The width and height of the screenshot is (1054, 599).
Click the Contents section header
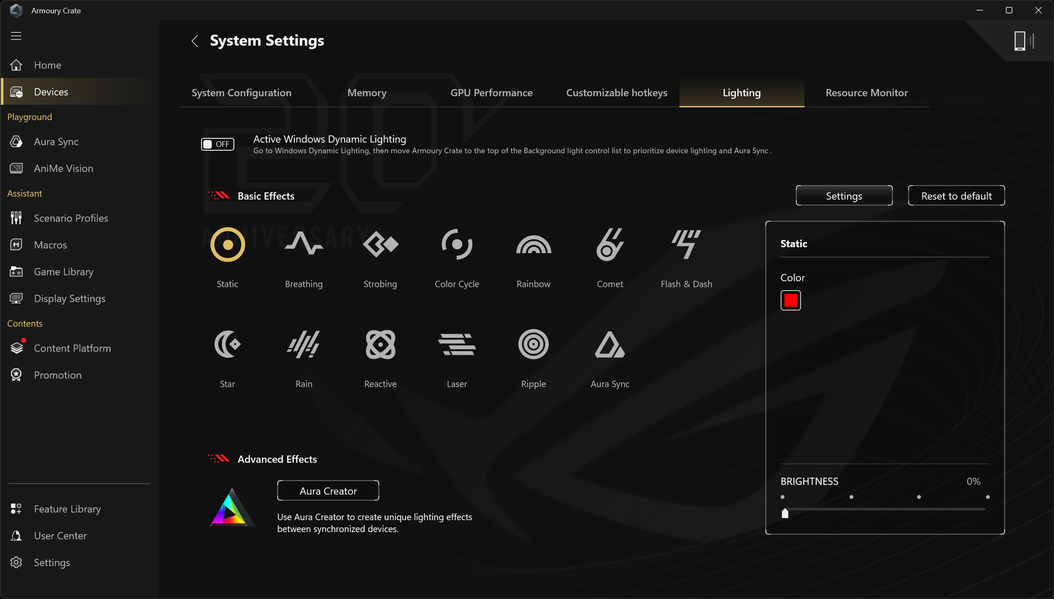coord(25,323)
